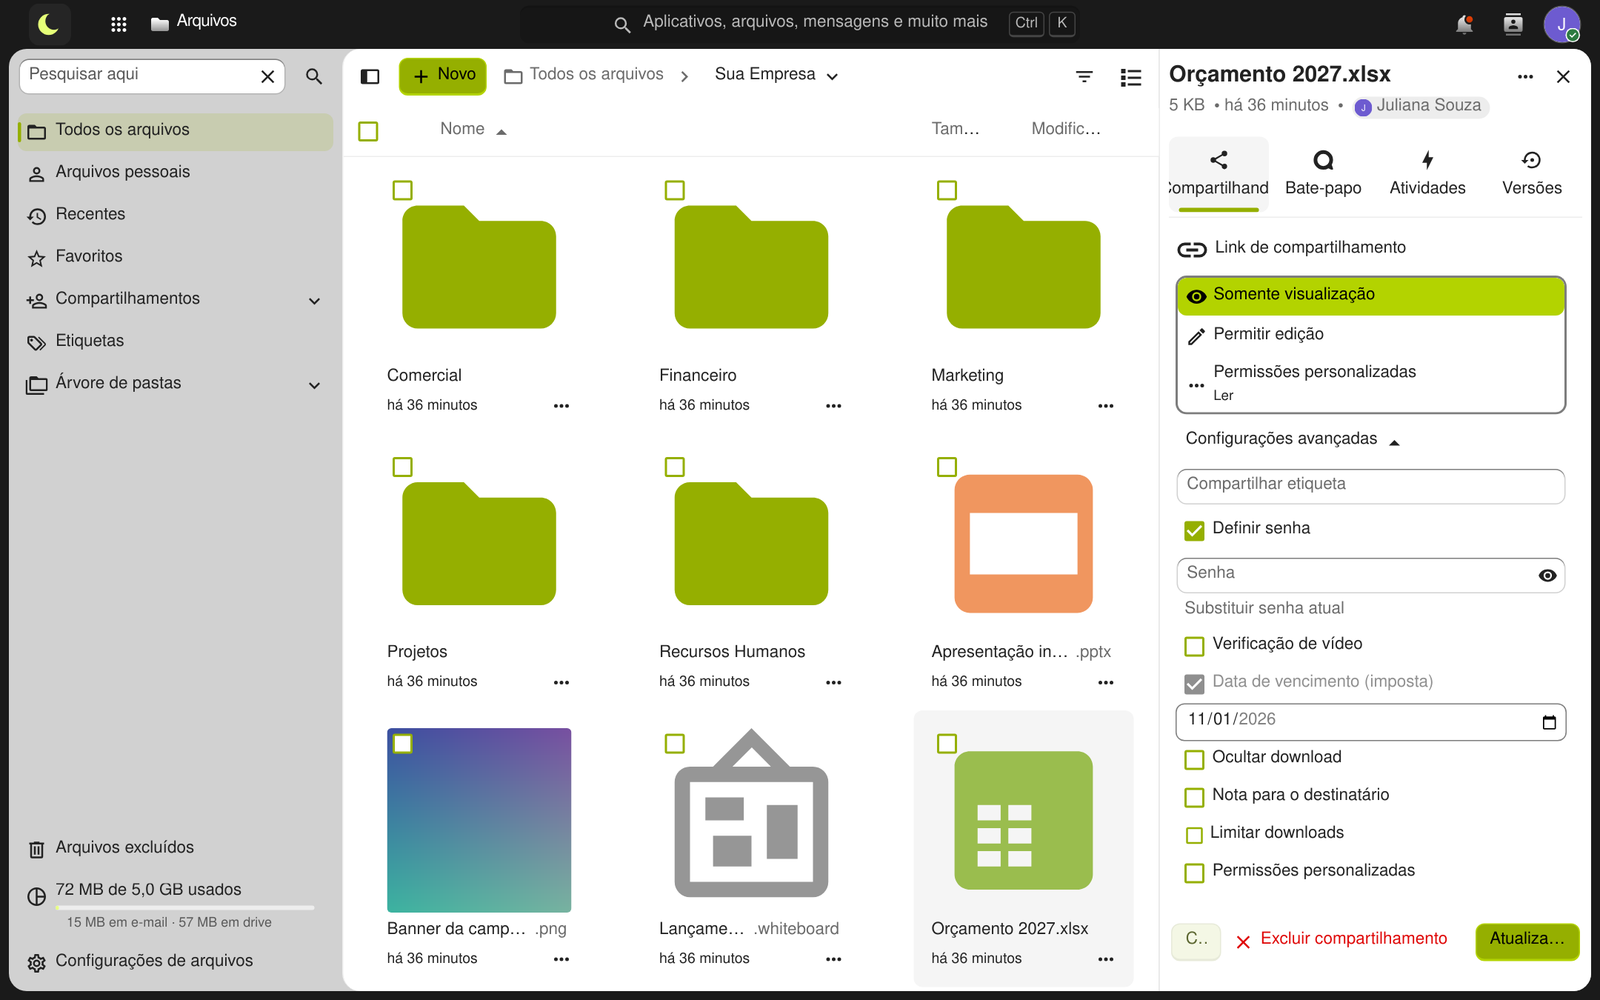Expand Árvore de pastas in sidebar

coord(314,385)
